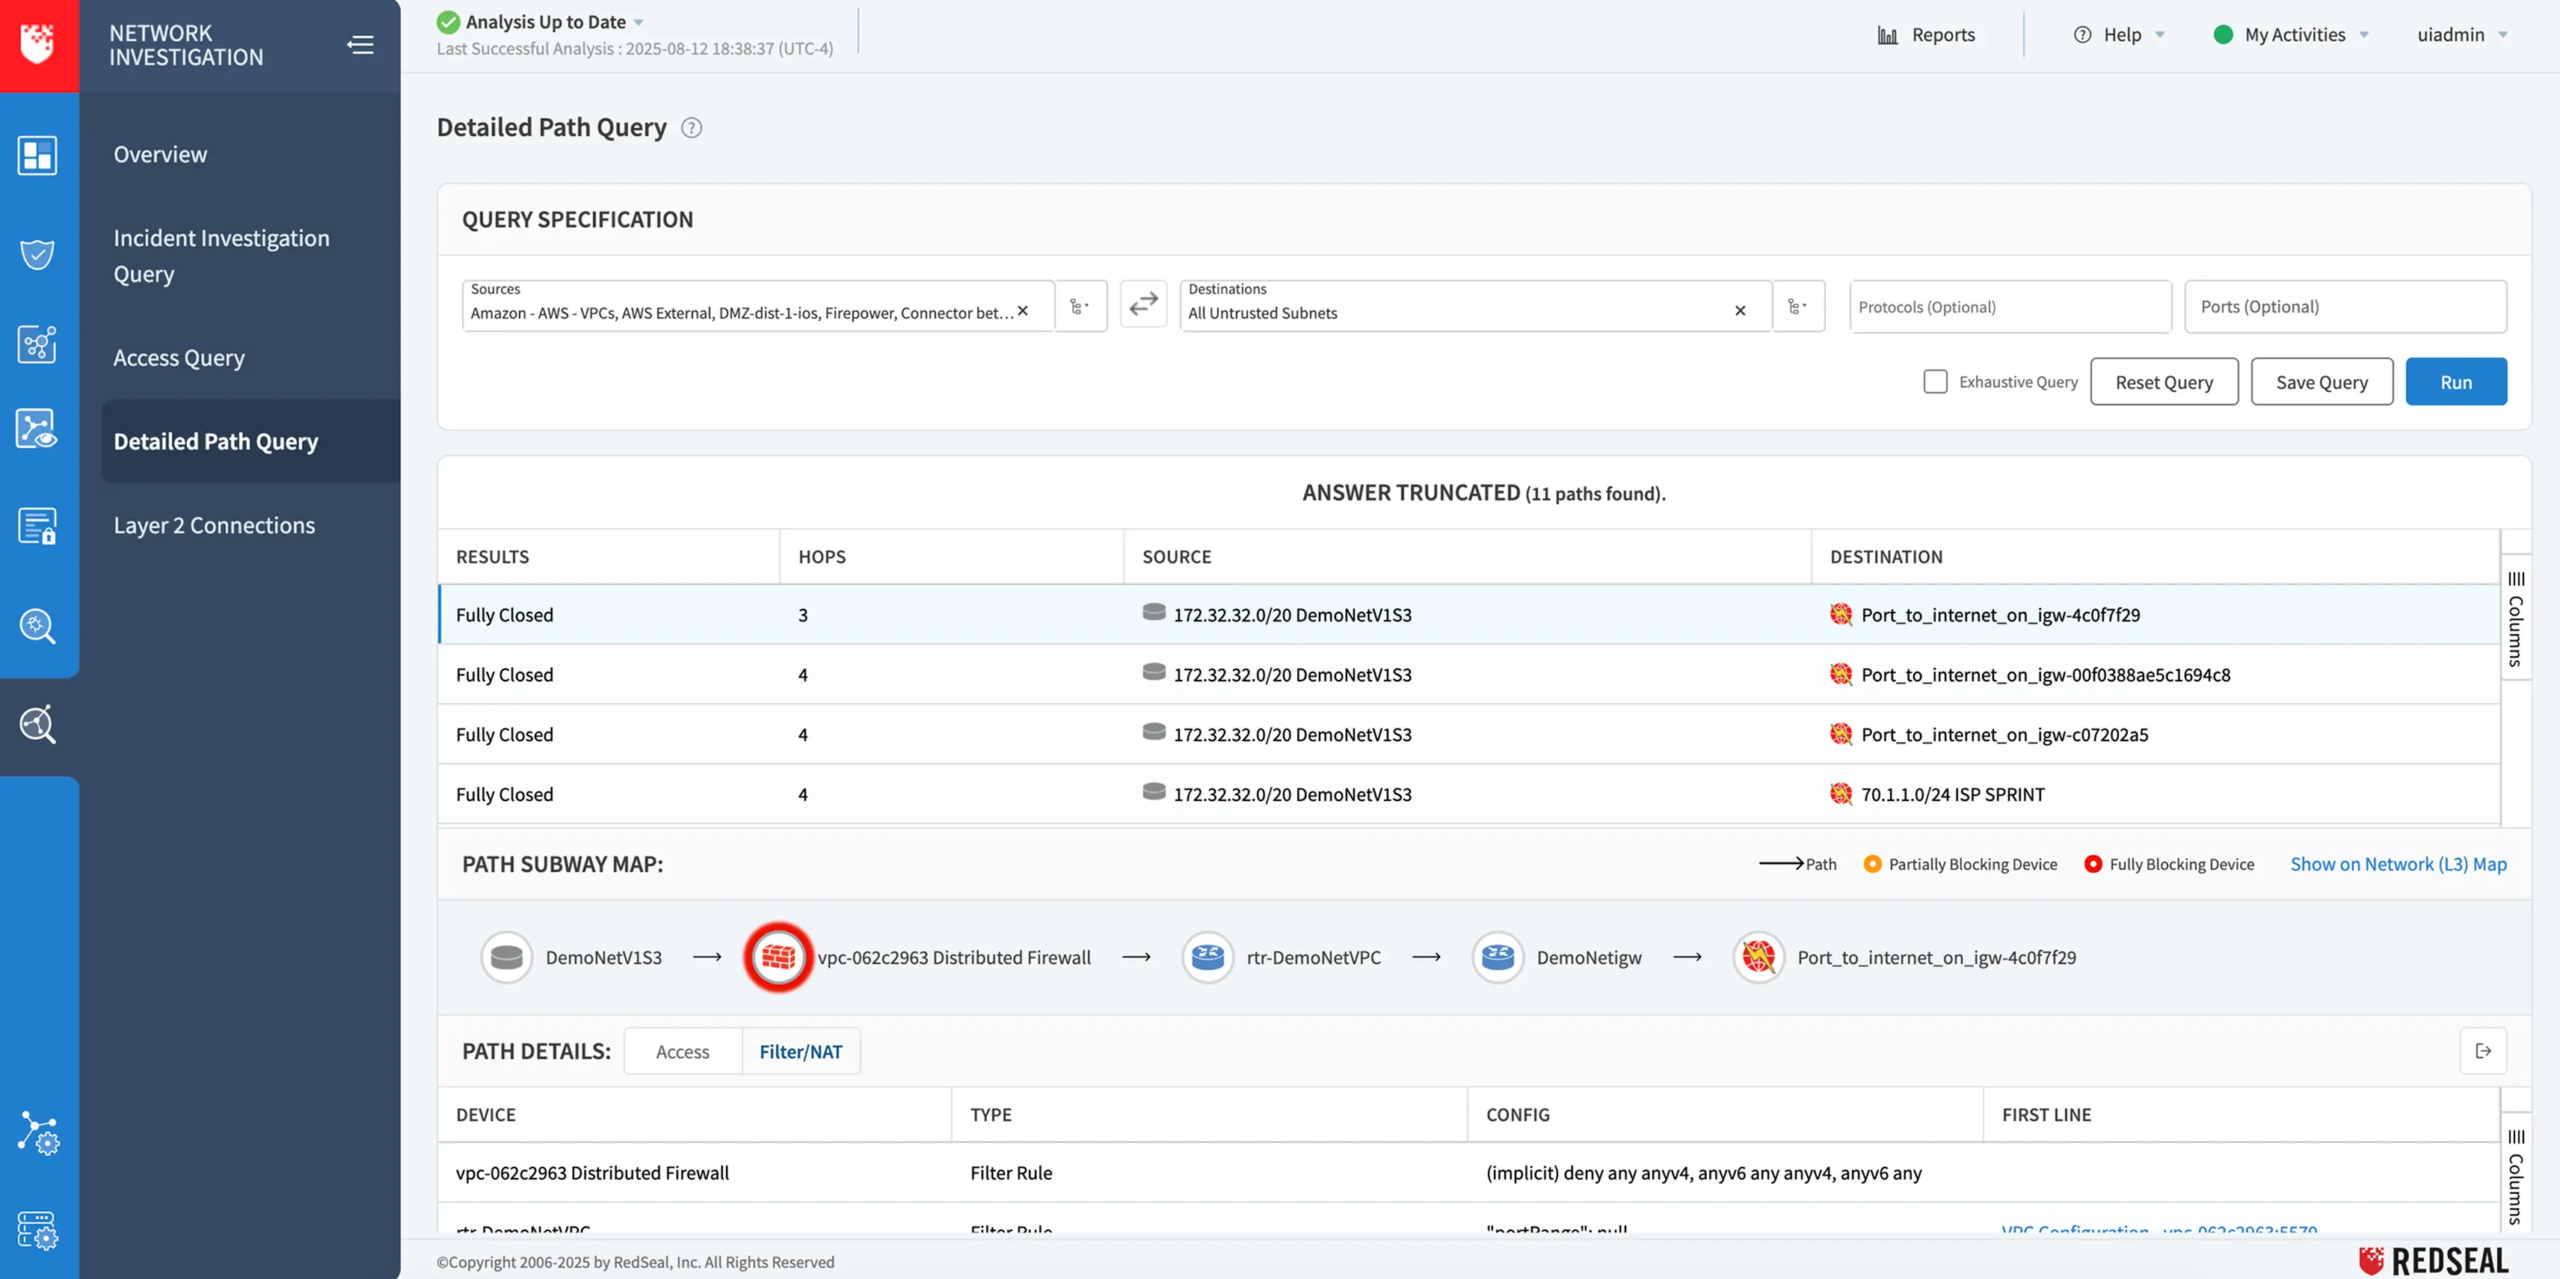This screenshot has height=1279, width=2560.
Task: Go to the Overview menu item
Action: click(x=160, y=154)
